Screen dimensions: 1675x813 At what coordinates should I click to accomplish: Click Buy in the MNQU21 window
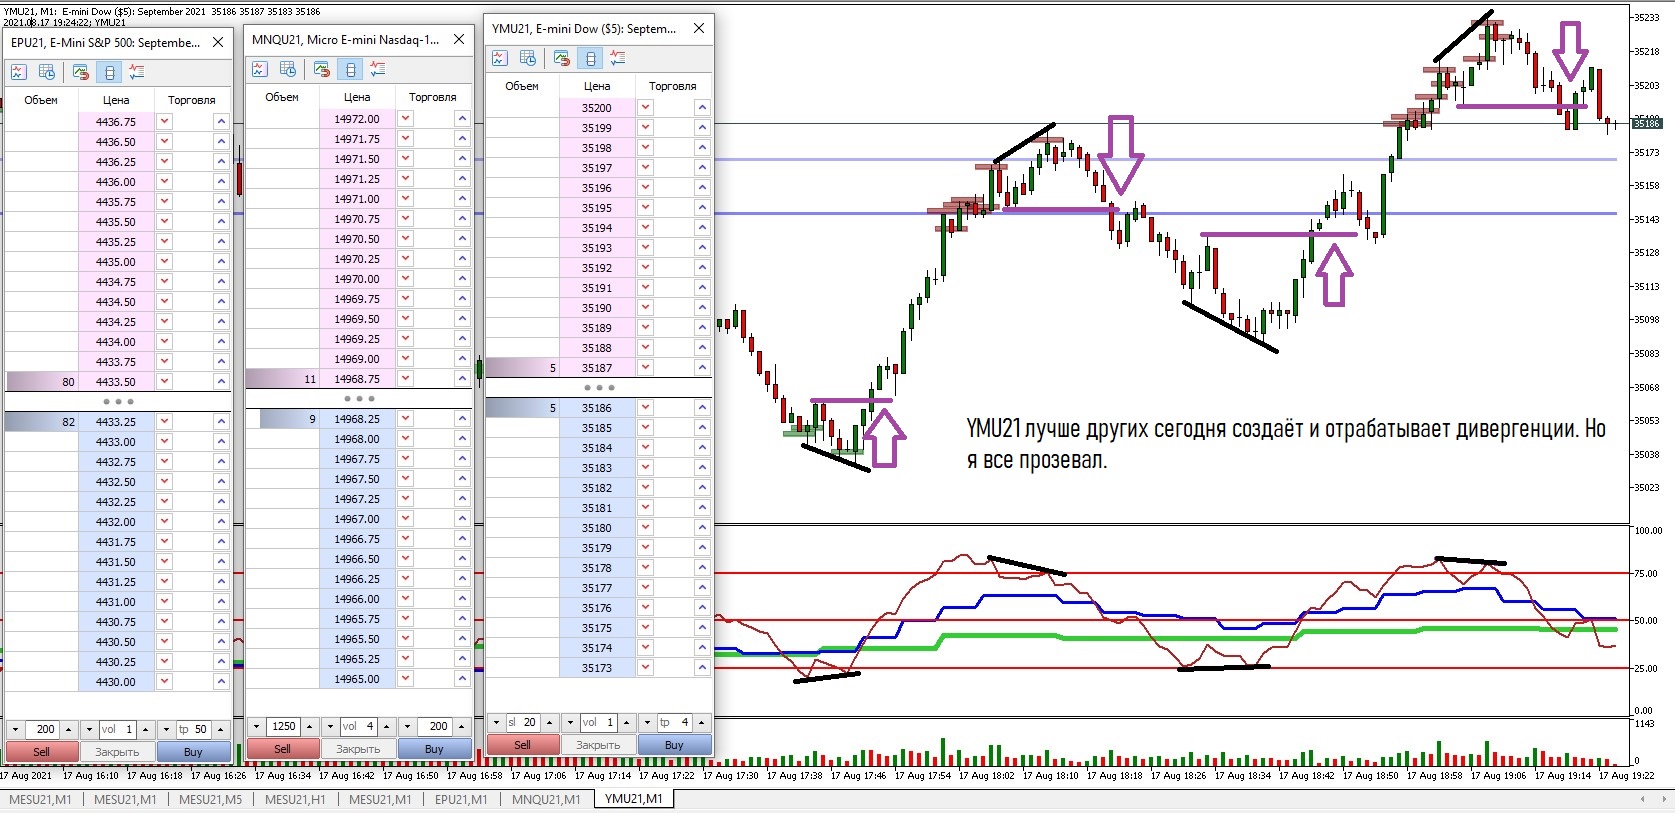tap(434, 749)
